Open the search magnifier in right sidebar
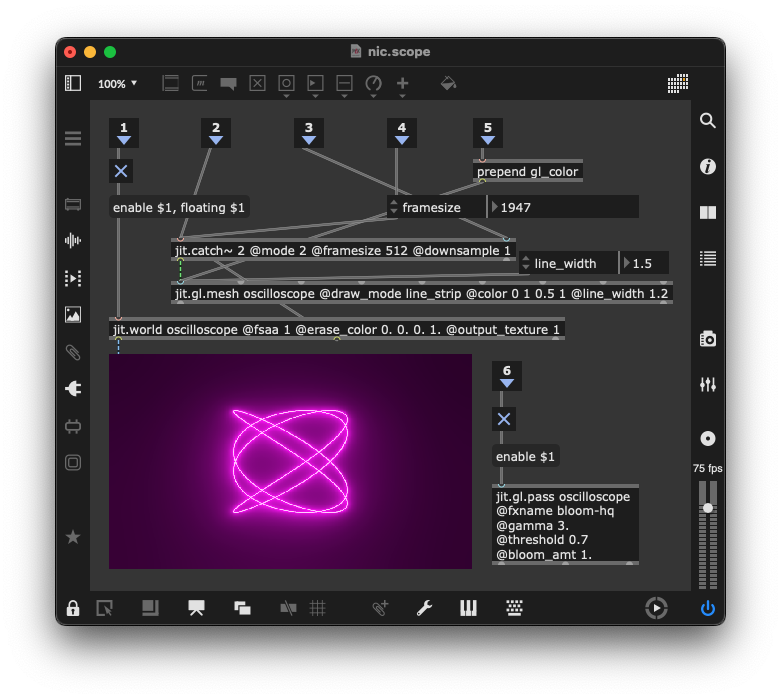The height and width of the screenshot is (699, 781). click(708, 121)
